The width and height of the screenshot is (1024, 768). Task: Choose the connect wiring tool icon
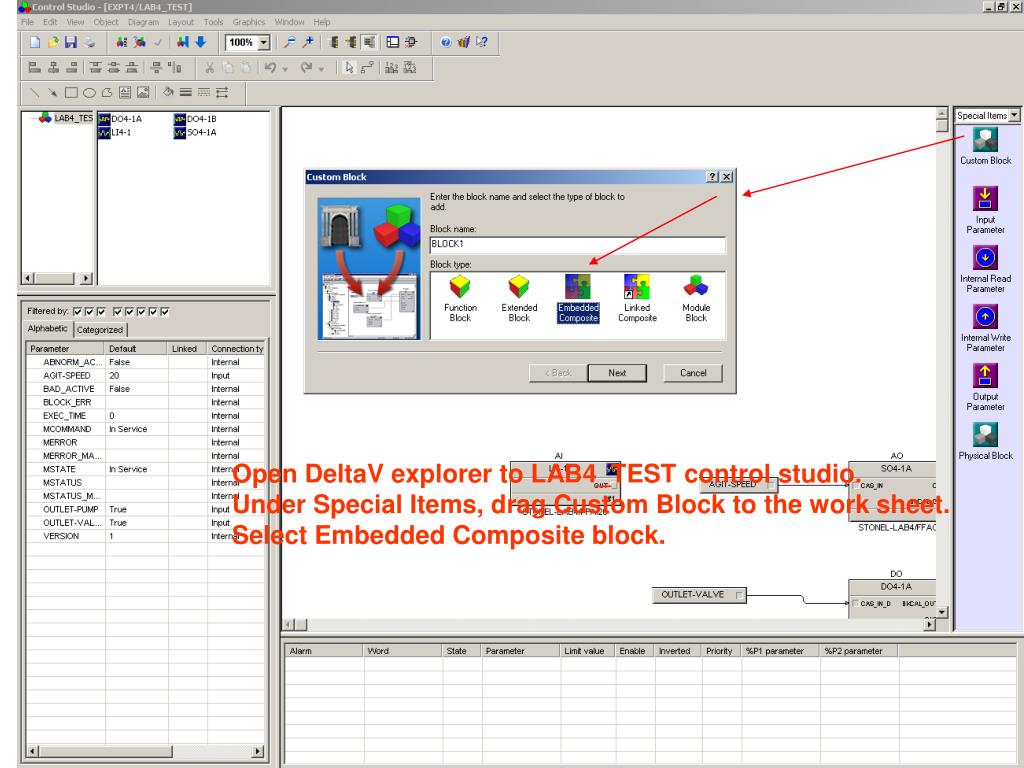pos(367,67)
